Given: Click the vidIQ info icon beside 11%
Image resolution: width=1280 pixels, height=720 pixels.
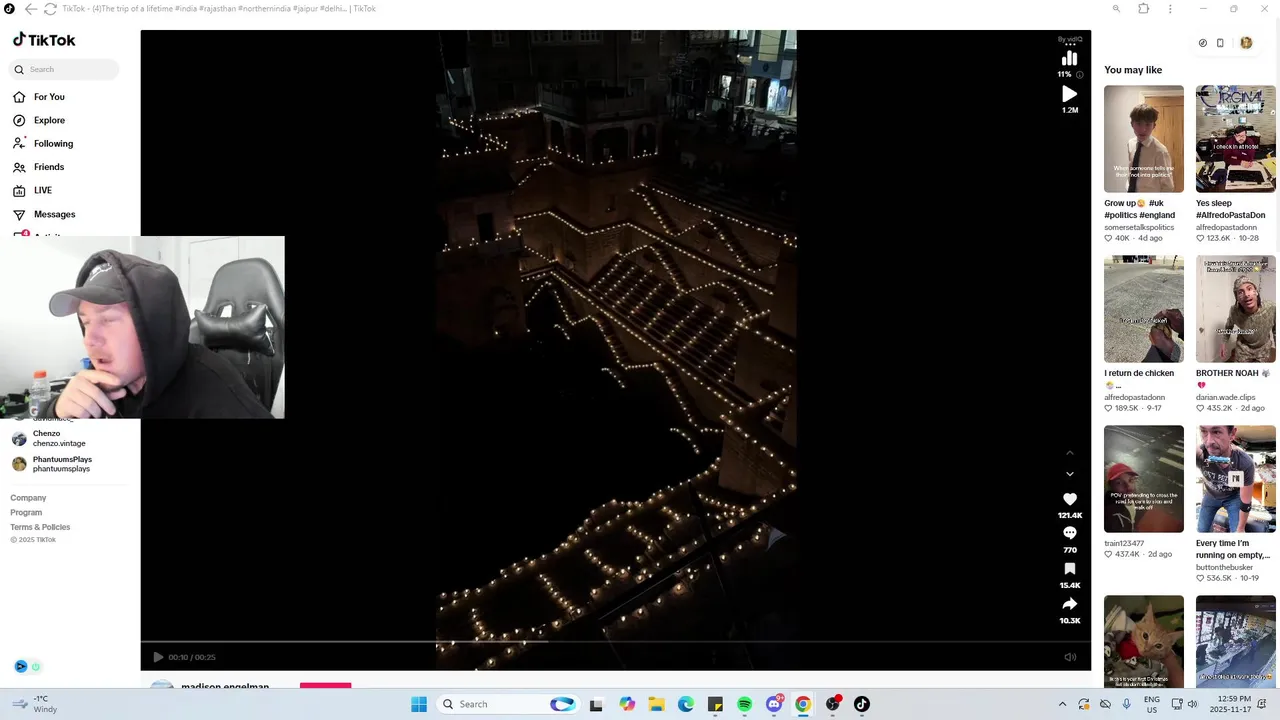Looking at the screenshot, I should [x=1079, y=75].
